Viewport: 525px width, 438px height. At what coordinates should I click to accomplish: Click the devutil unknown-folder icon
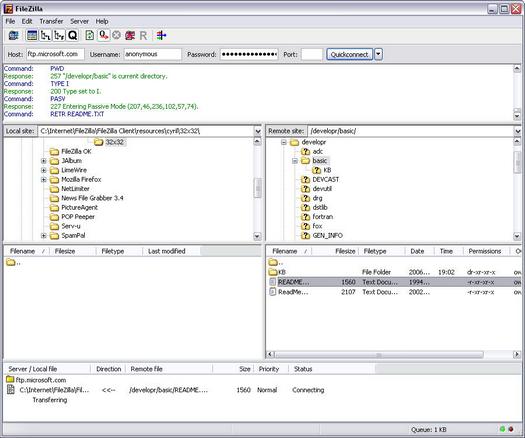[305, 189]
